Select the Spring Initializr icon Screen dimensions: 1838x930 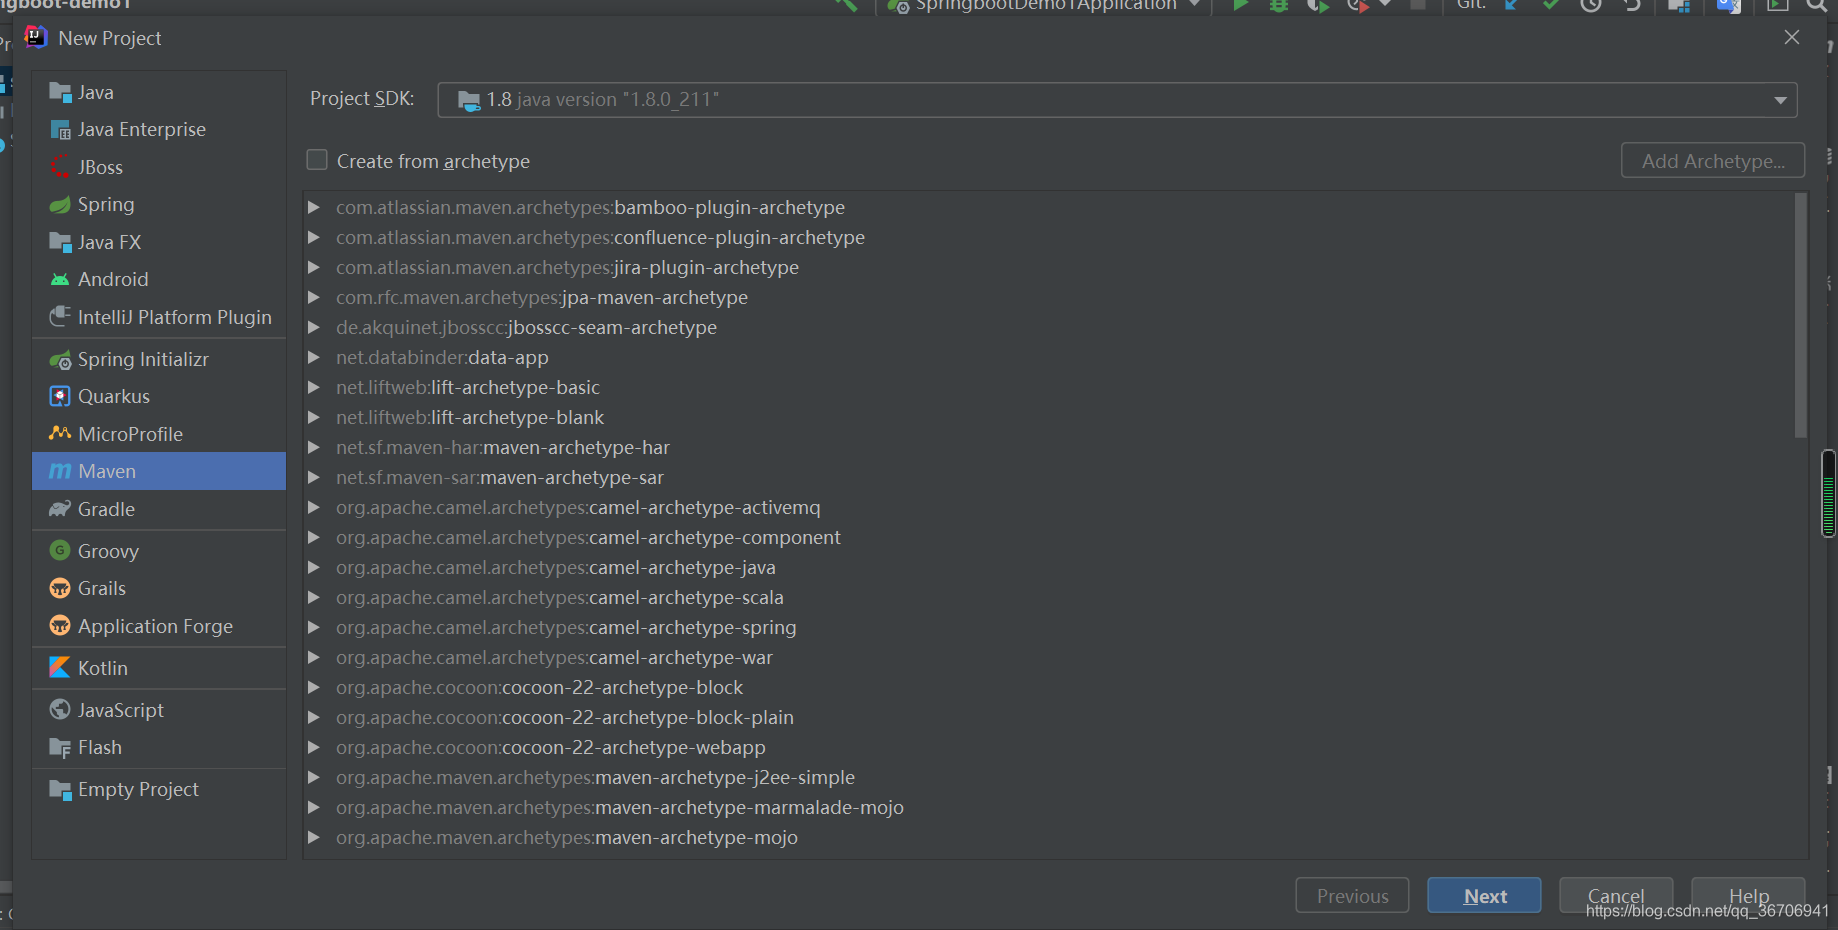[60, 360]
